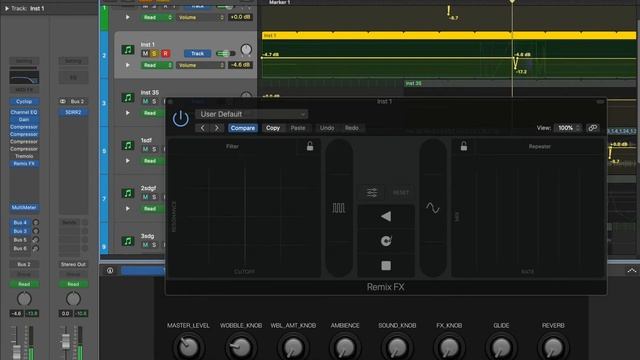Open the 1sdf track Read automation dropdown
The image size is (640, 360).
pyautogui.click(x=153, y=161)
